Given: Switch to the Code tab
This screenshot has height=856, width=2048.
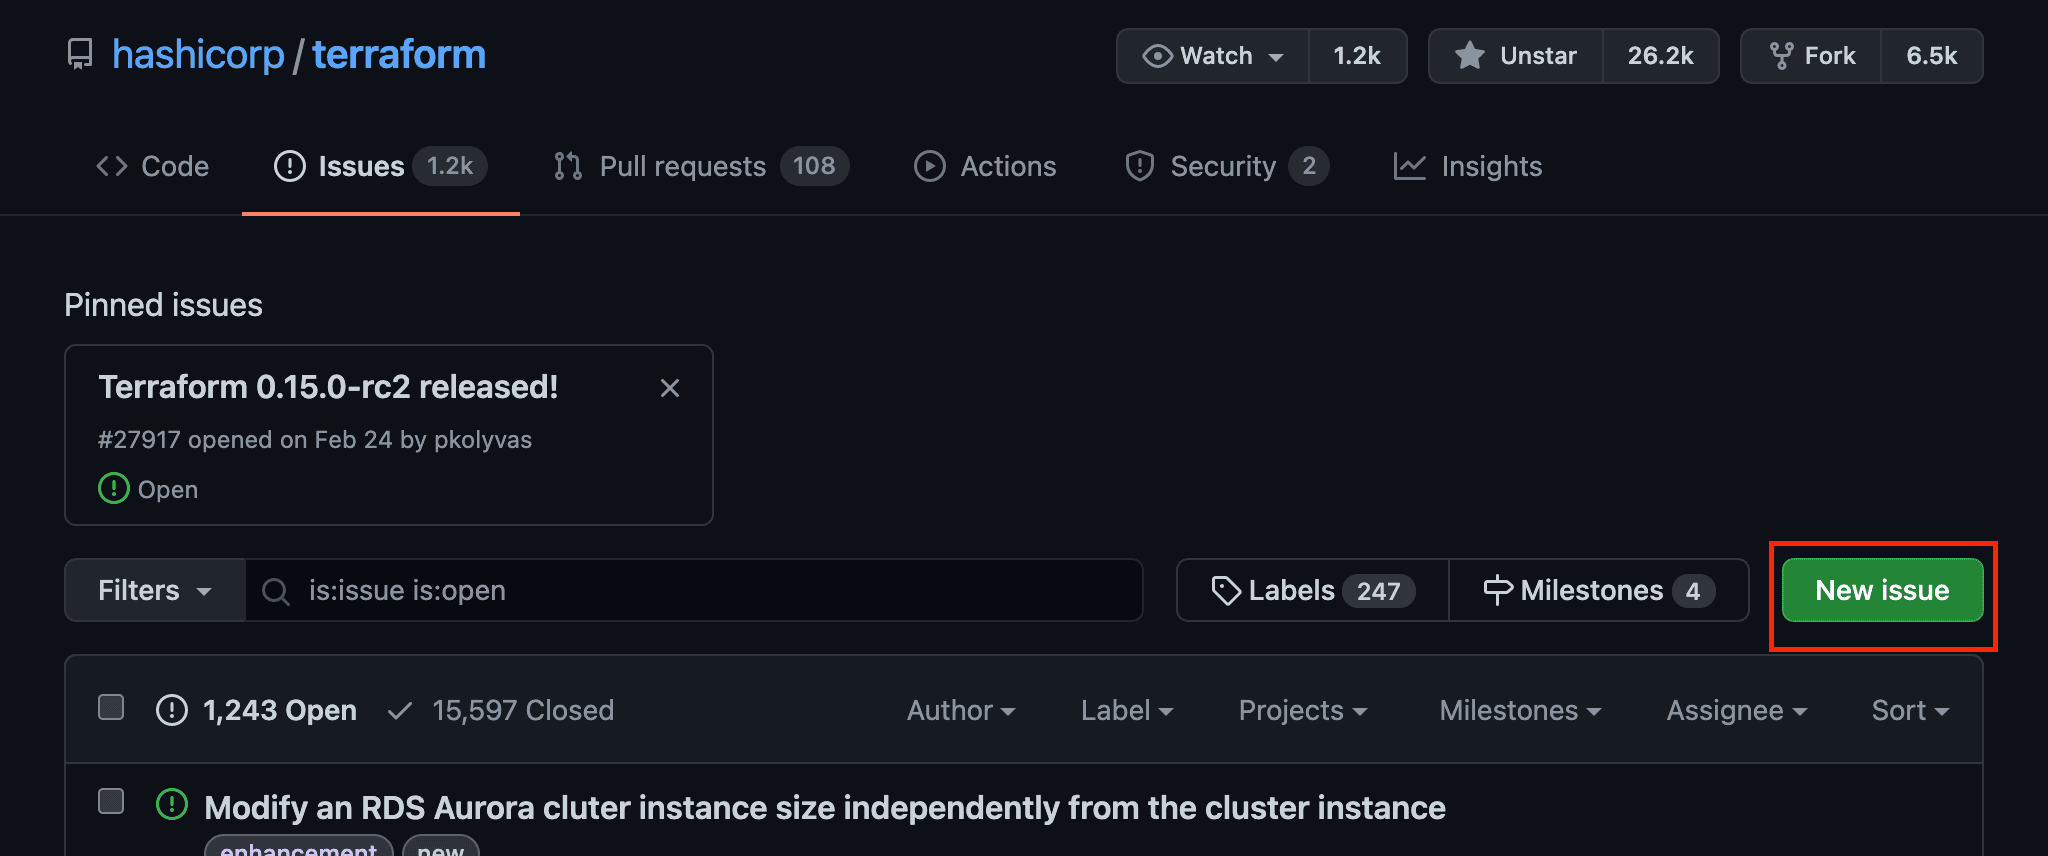Looking at the screenshot, I should (152, 166).
